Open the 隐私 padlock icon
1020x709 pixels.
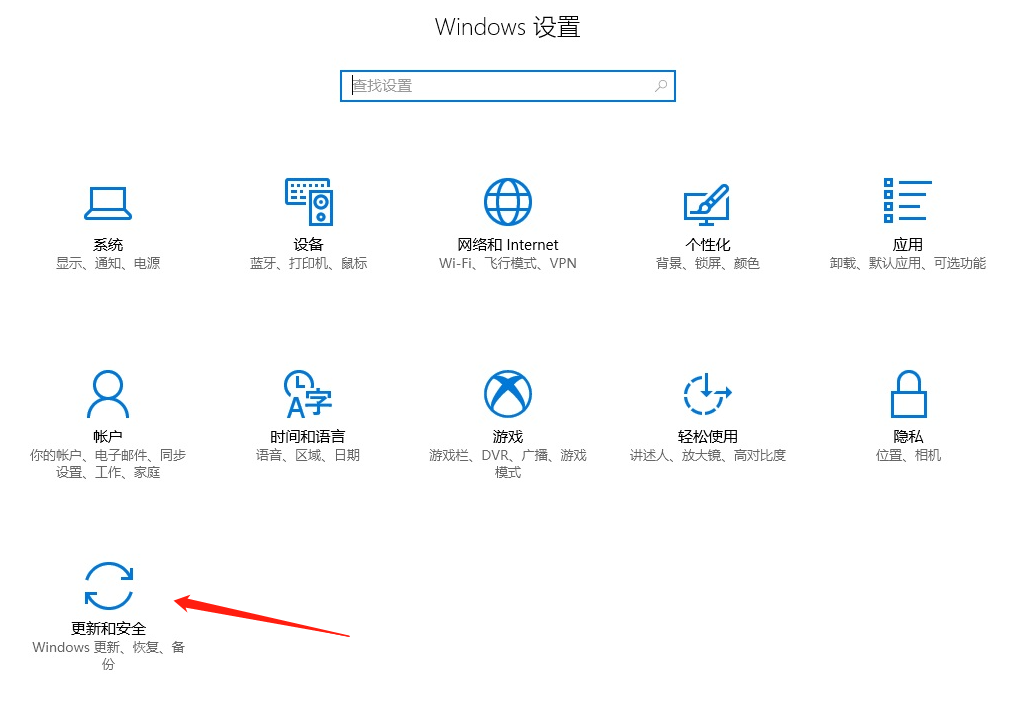(908, 394)
